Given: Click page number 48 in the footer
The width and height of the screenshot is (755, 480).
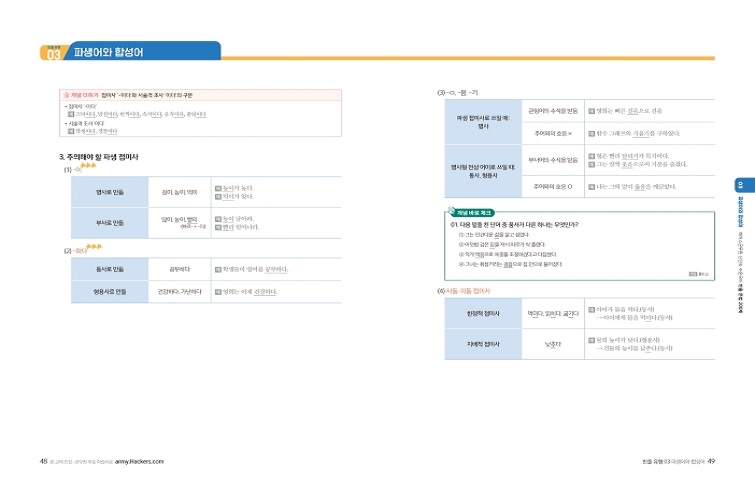Looking at the screenshot, I should pyautogui.click(x=44, y=461).
